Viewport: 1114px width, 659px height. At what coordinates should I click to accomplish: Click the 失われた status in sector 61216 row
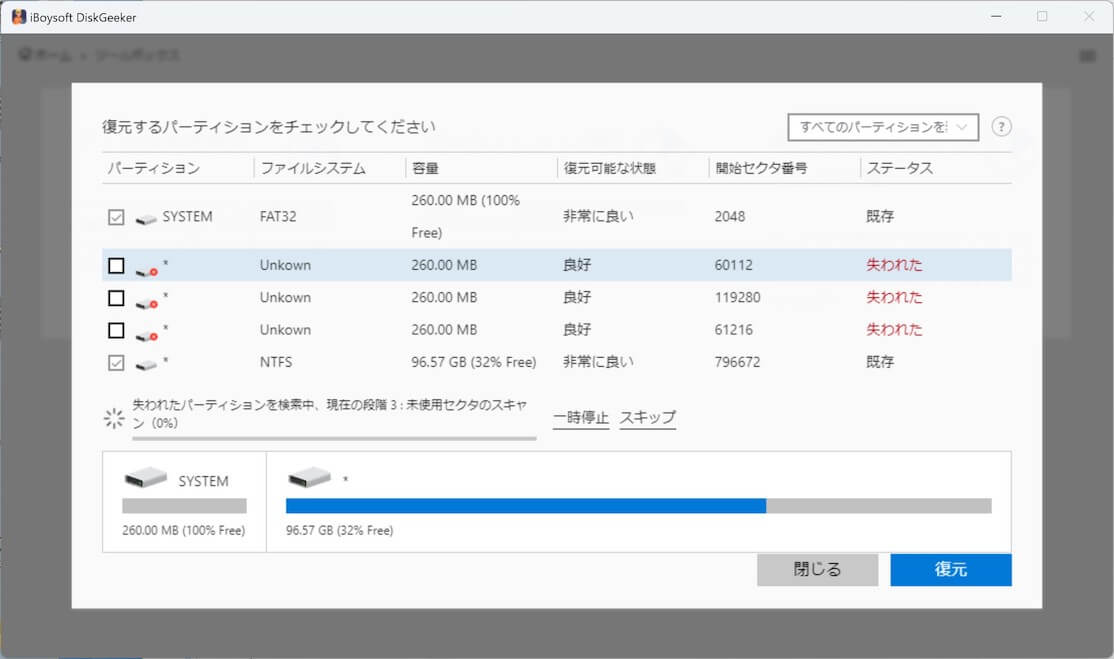click(894, 330)
